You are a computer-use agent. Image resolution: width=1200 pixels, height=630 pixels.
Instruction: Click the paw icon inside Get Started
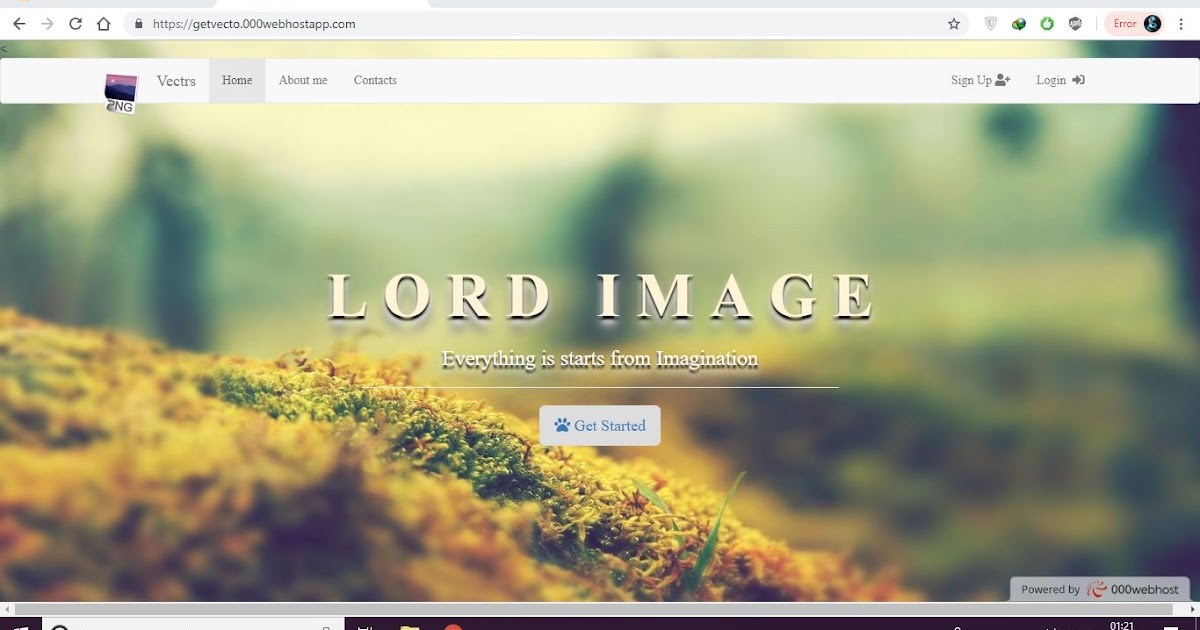pos(563,425)
